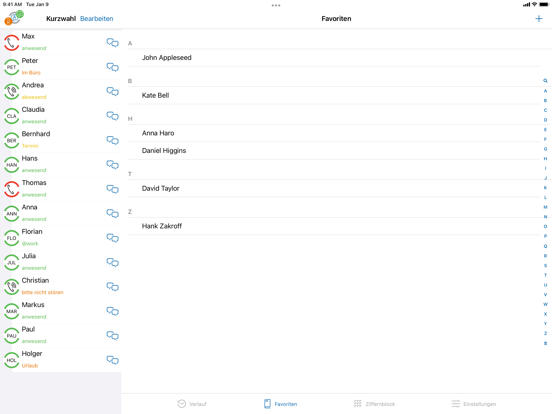The image size is (552, 414).
Task: Click Bearbeiten to edit speed dial
Action: [96, 19]
